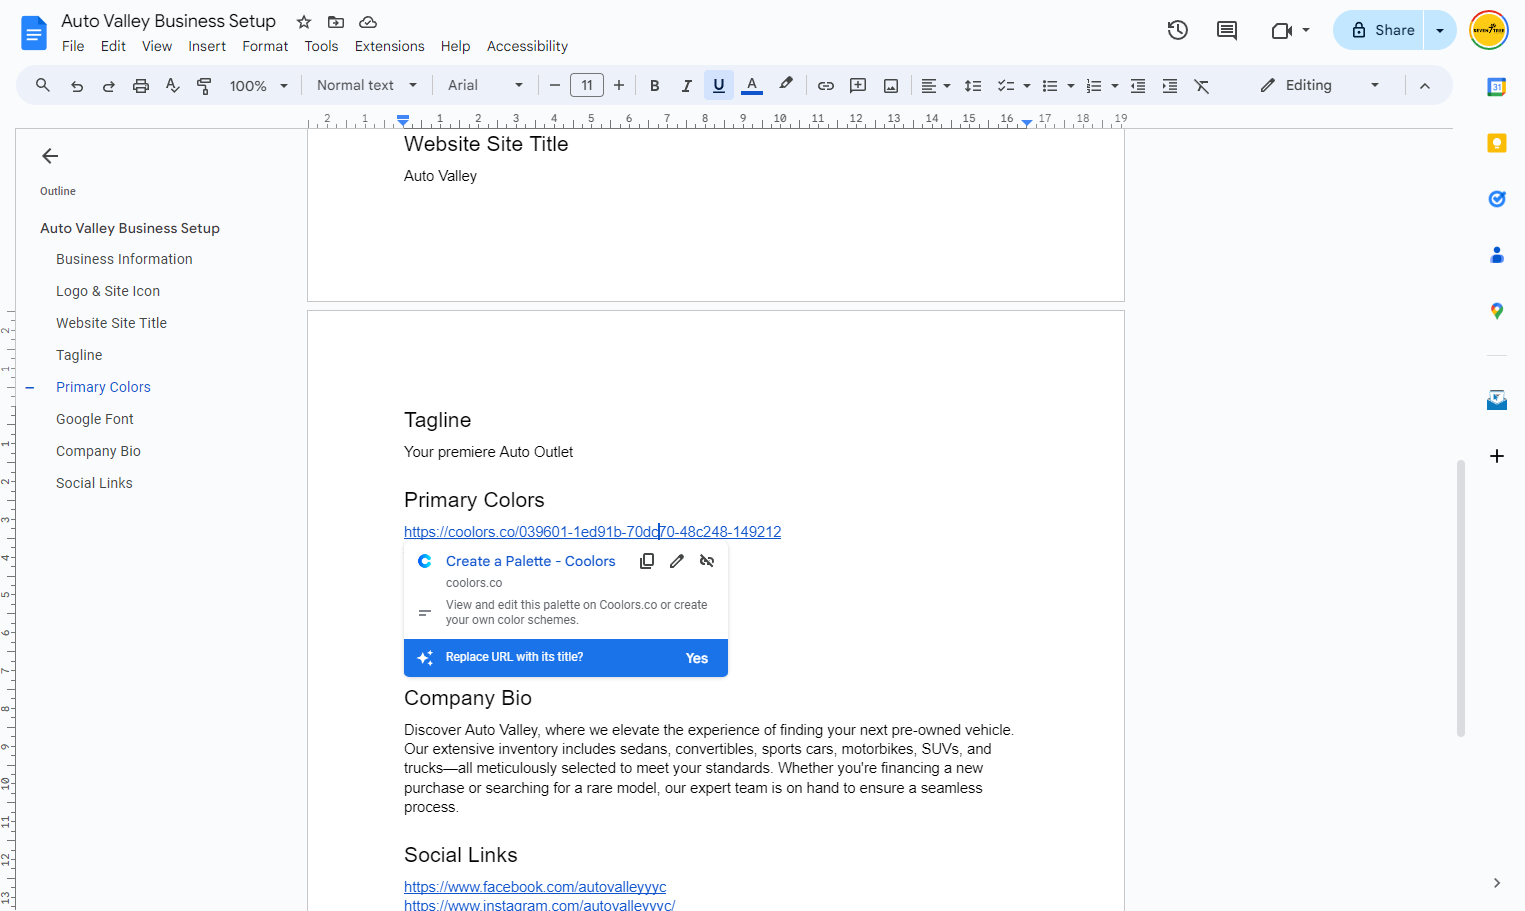
Task: Open line and paragraph spacing
Action: 973,86
